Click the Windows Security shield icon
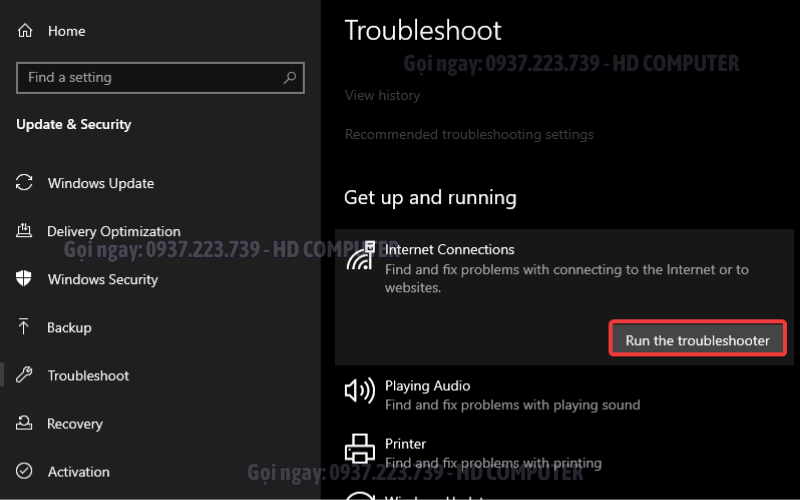This screenshot has width=800, height=500. click(x=23, y=279)
